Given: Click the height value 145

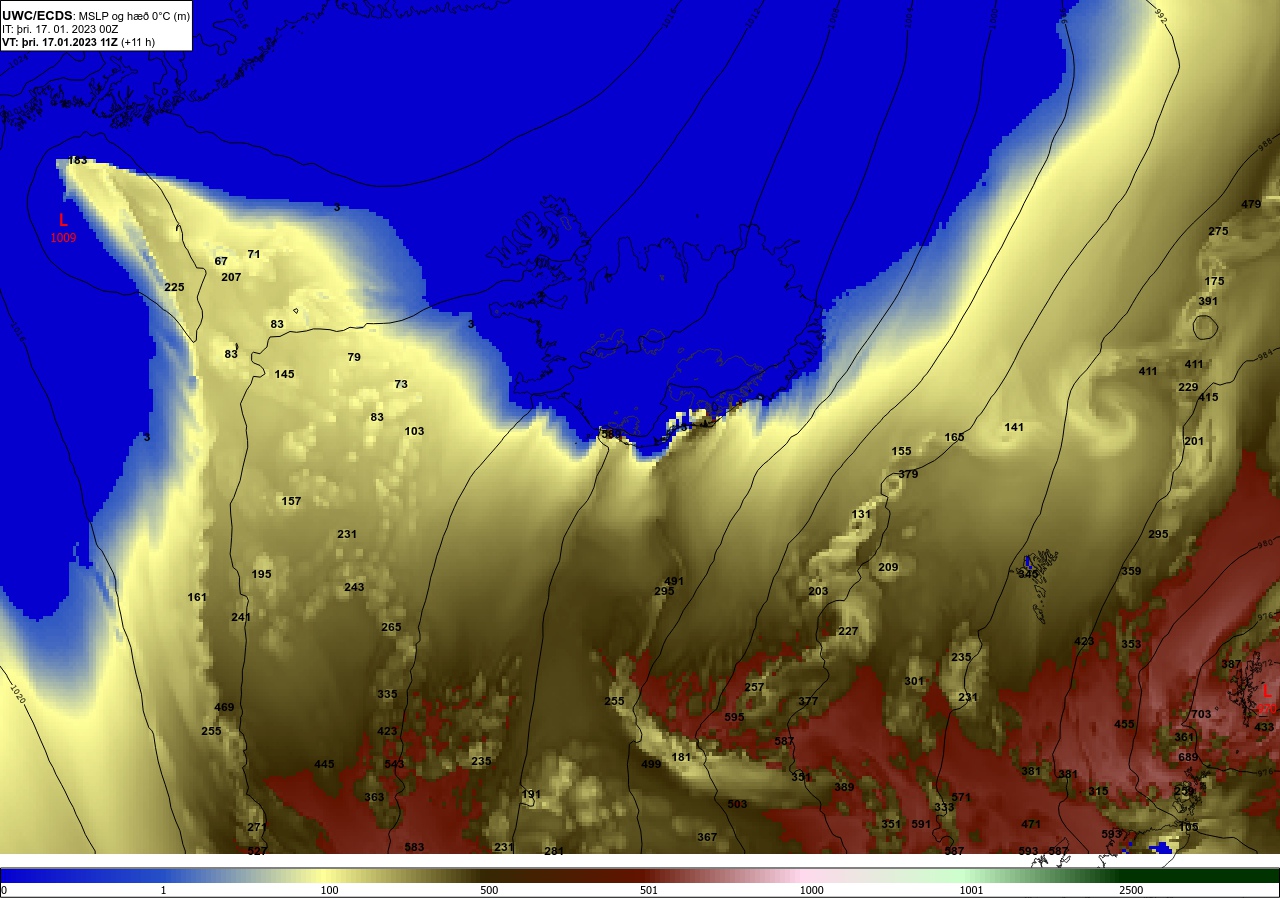Looking at the screenshot, I should (x=285, y=375).
